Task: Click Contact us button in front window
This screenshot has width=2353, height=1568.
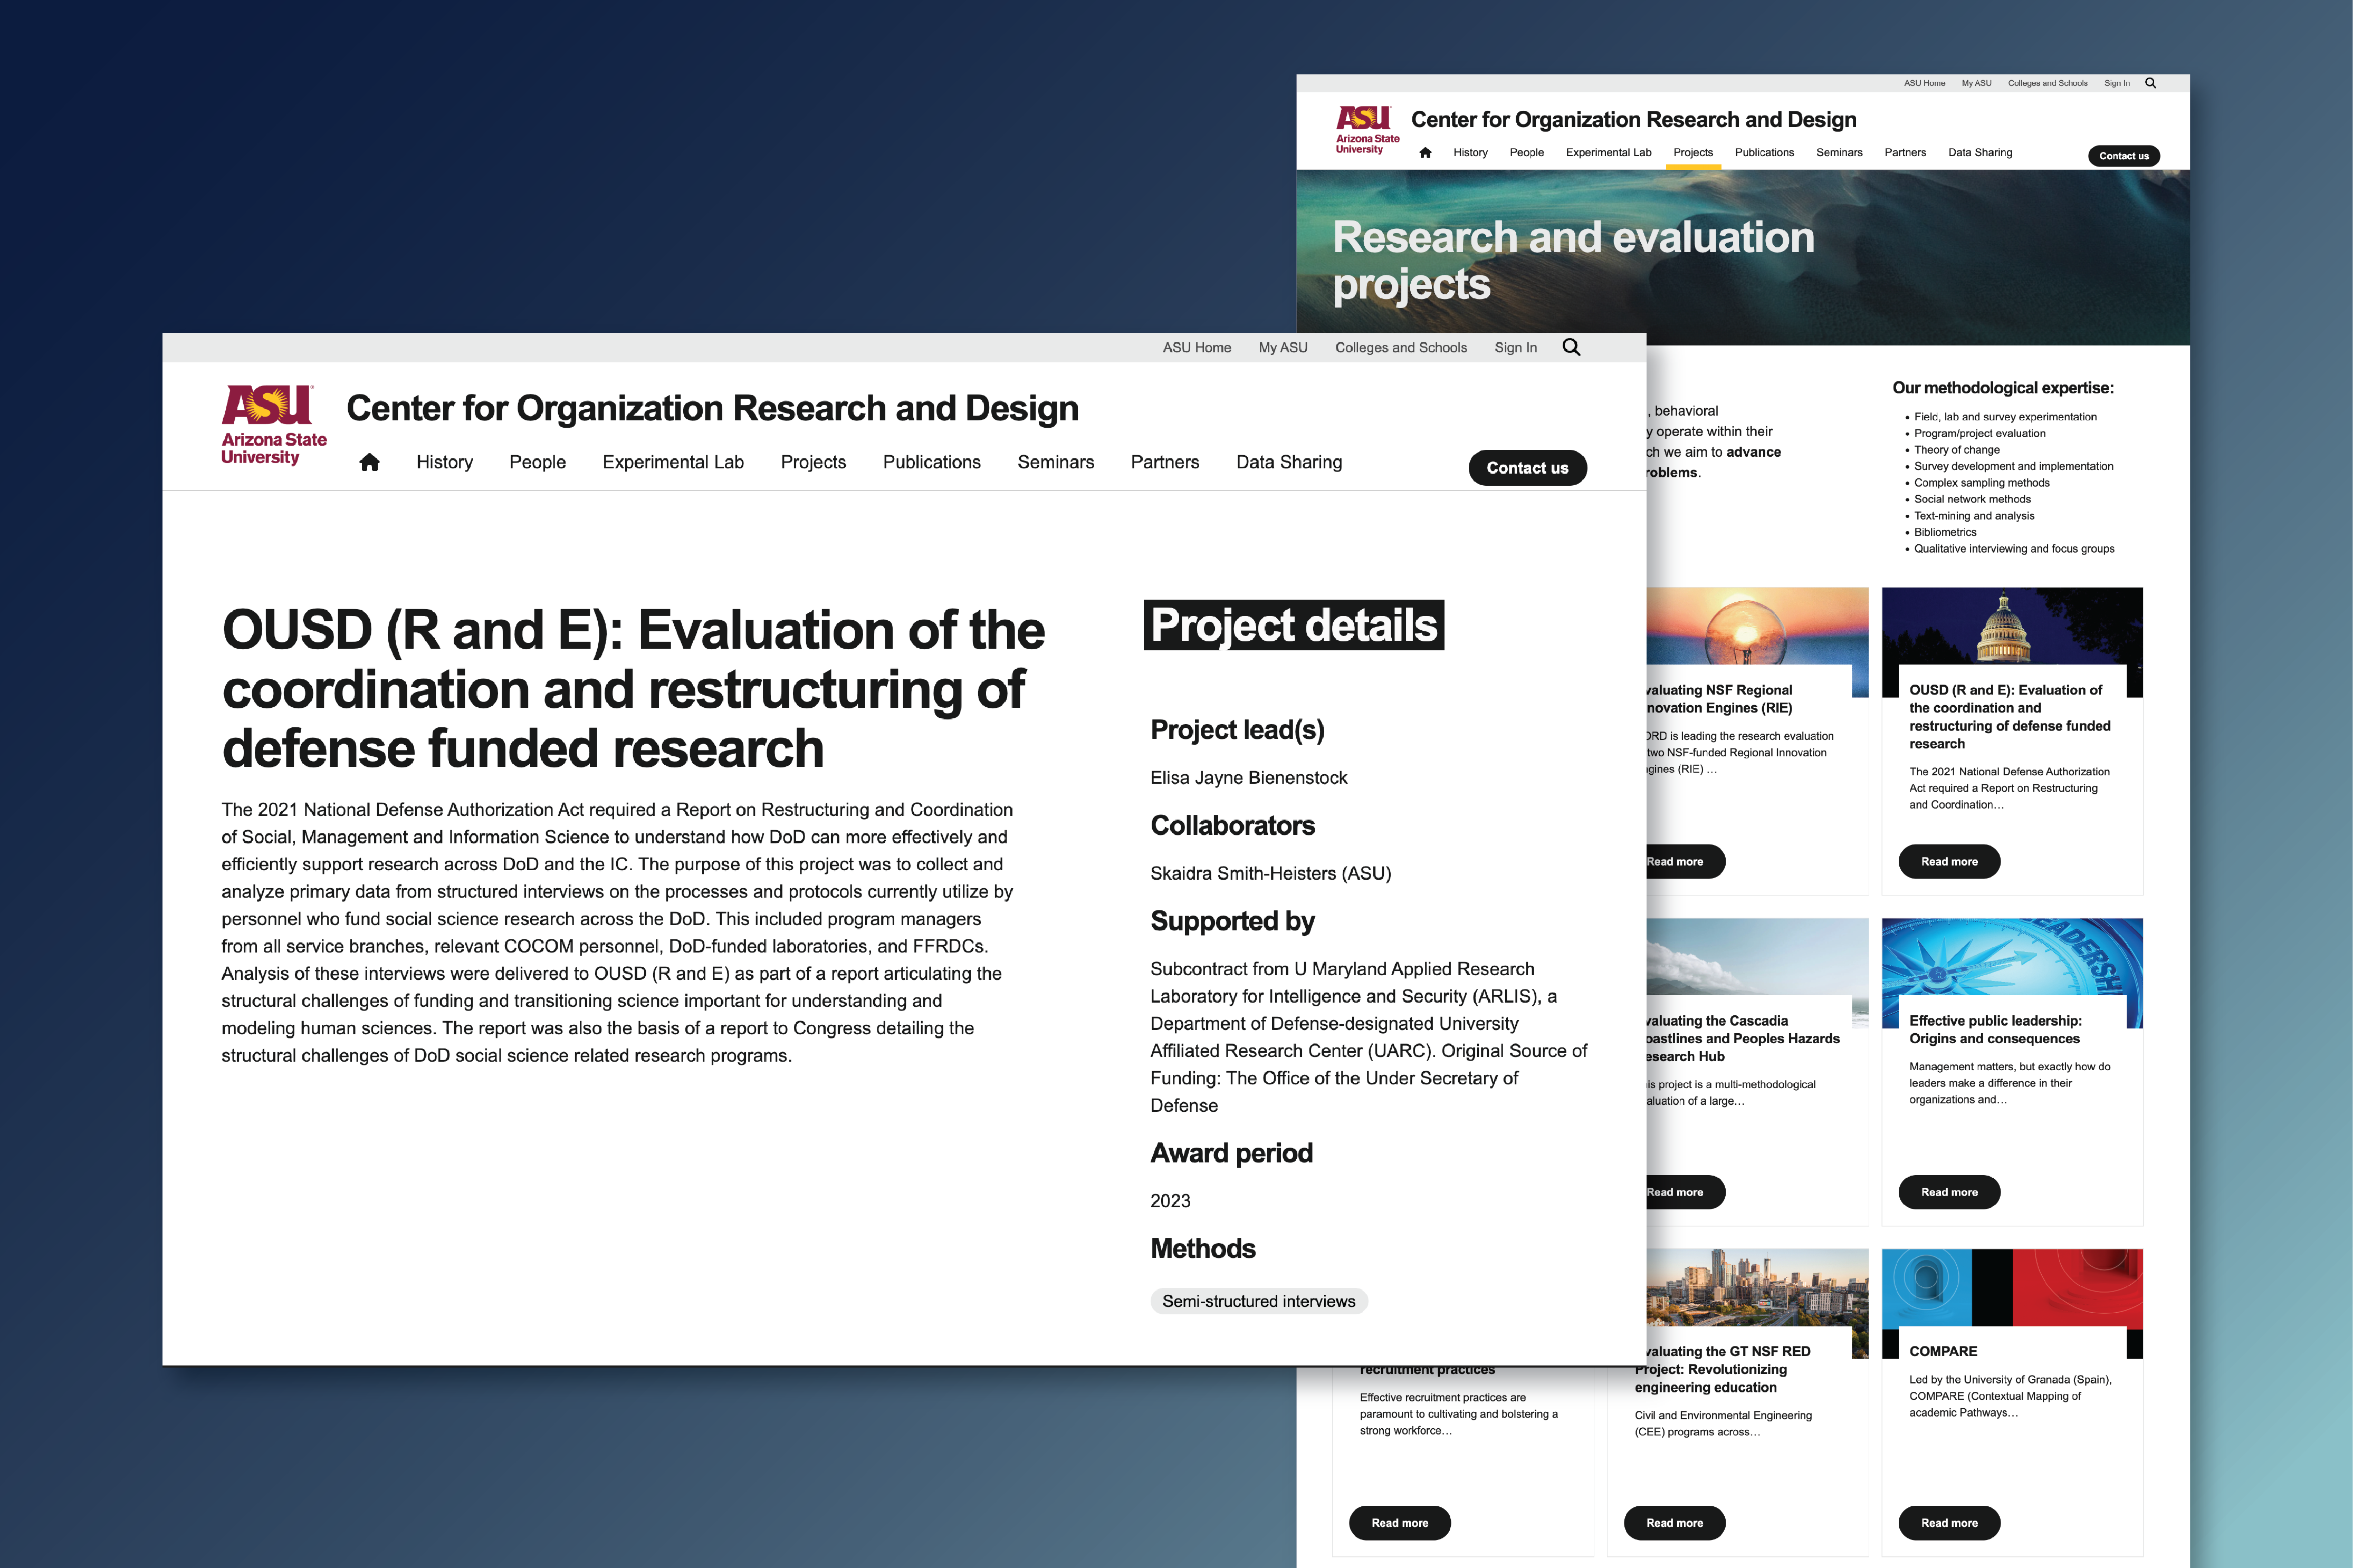Action: [1527, 468]
